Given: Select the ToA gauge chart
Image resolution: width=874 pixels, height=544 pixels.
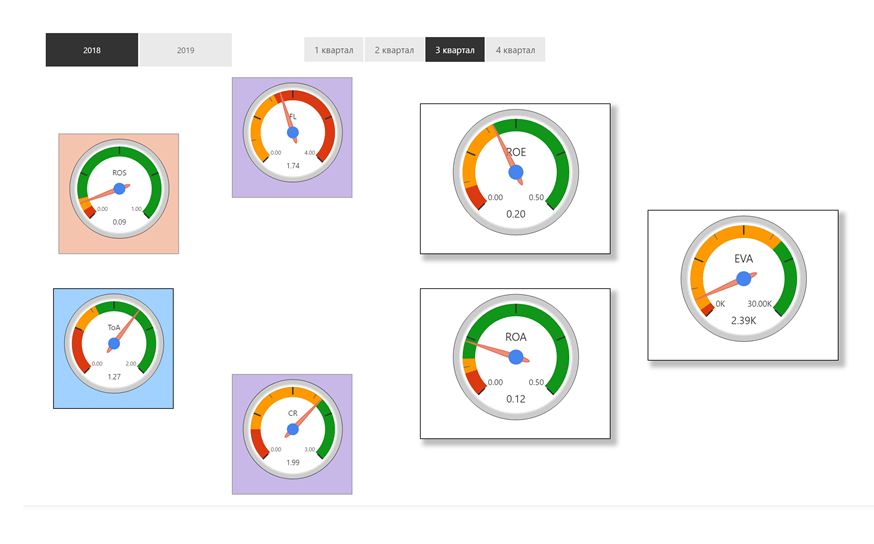Looking at the screenshot, I should point(113,343).
